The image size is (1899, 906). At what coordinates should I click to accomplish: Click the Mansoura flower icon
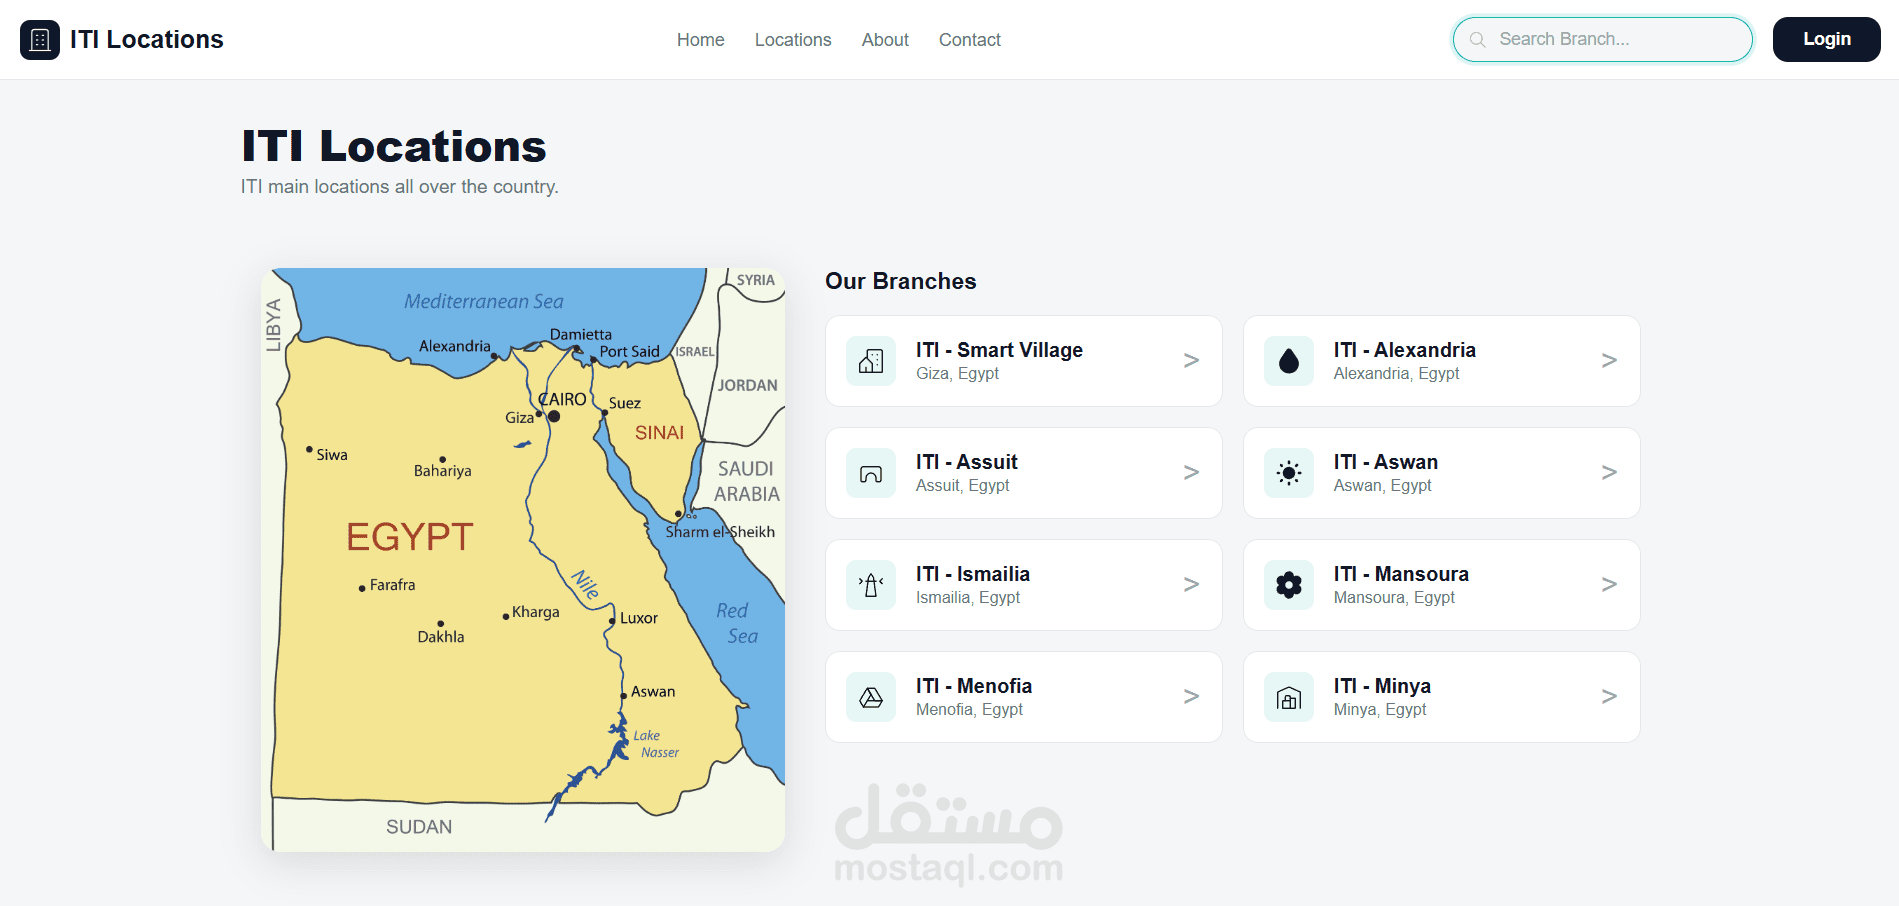pyautogui.click(x=1289, y=585)
